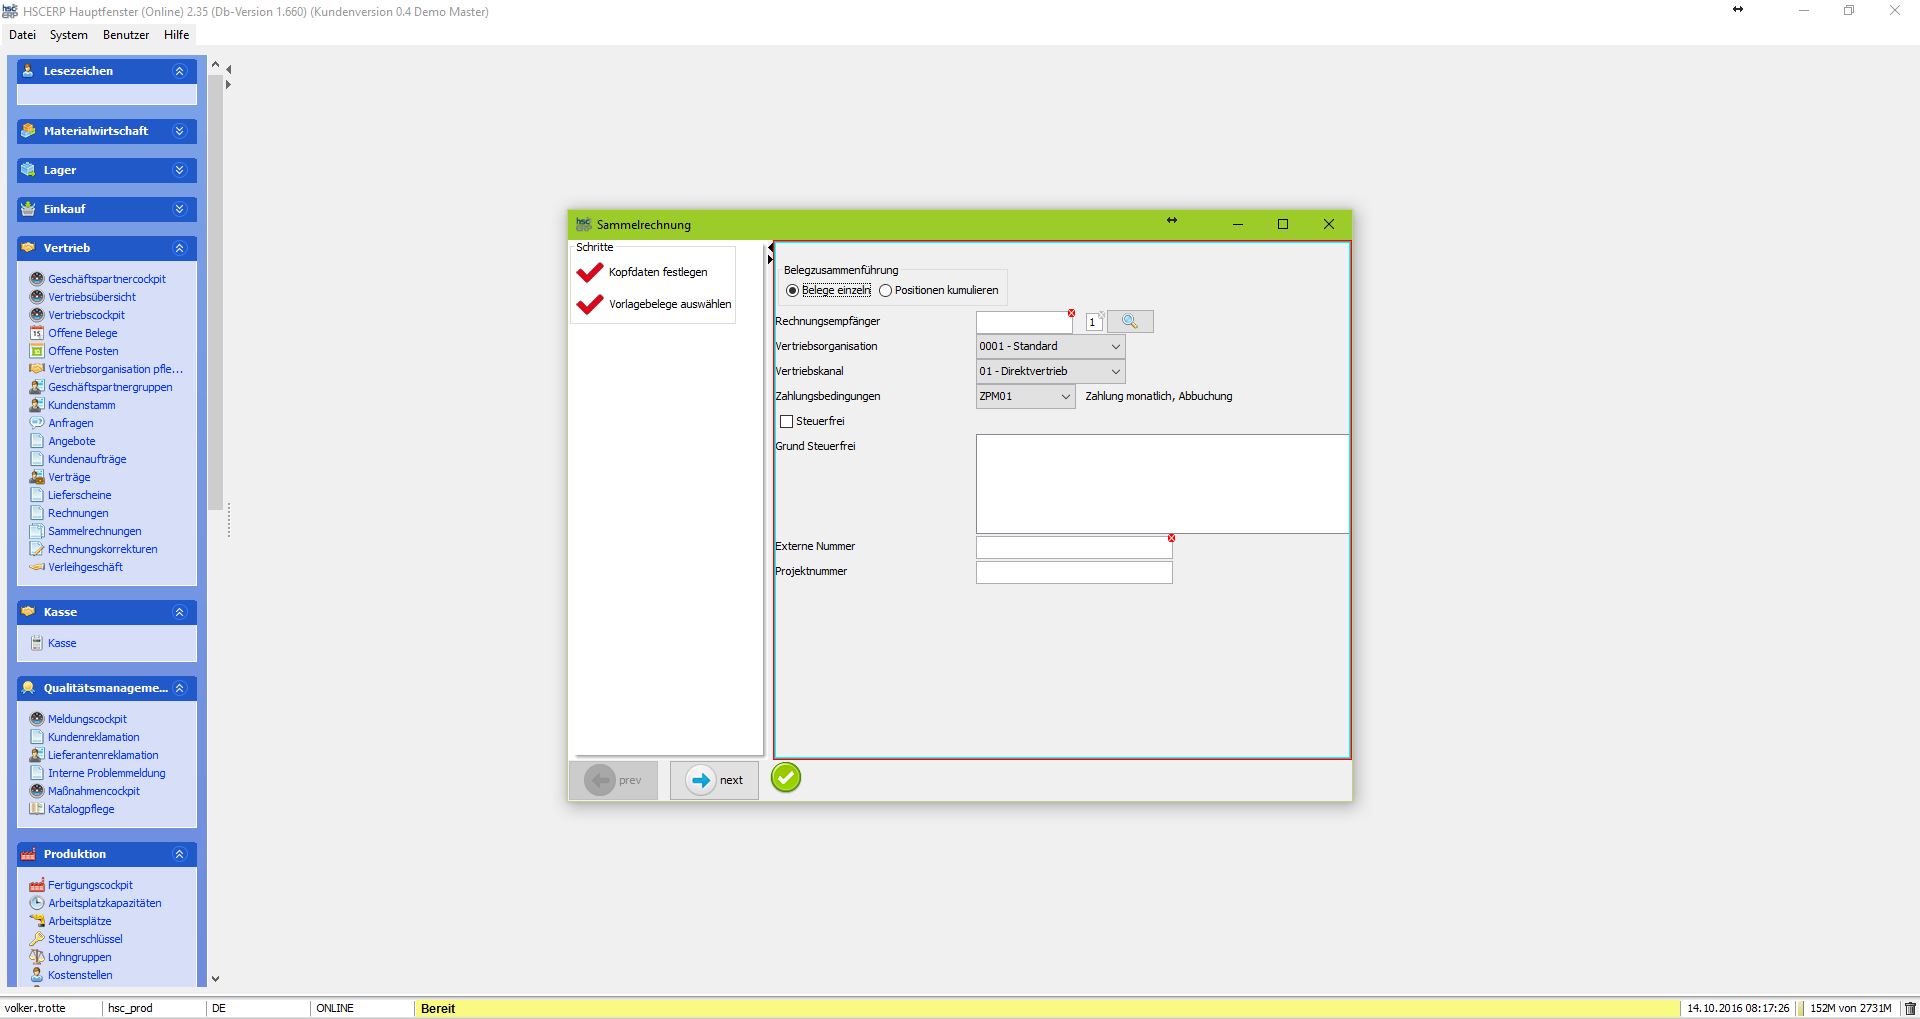1920x1019 pixels.
Task: Click the green checkmark confirm icon
Action: (x=786, y=778)
